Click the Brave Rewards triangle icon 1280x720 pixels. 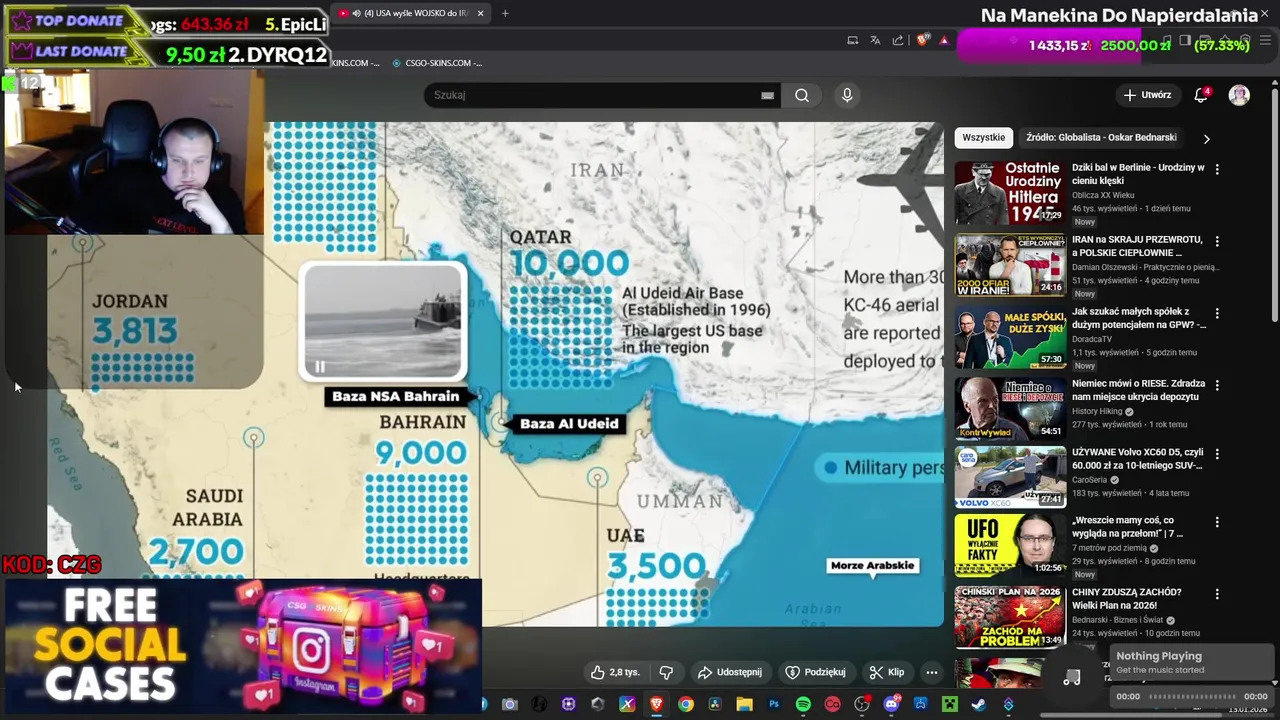944,40
